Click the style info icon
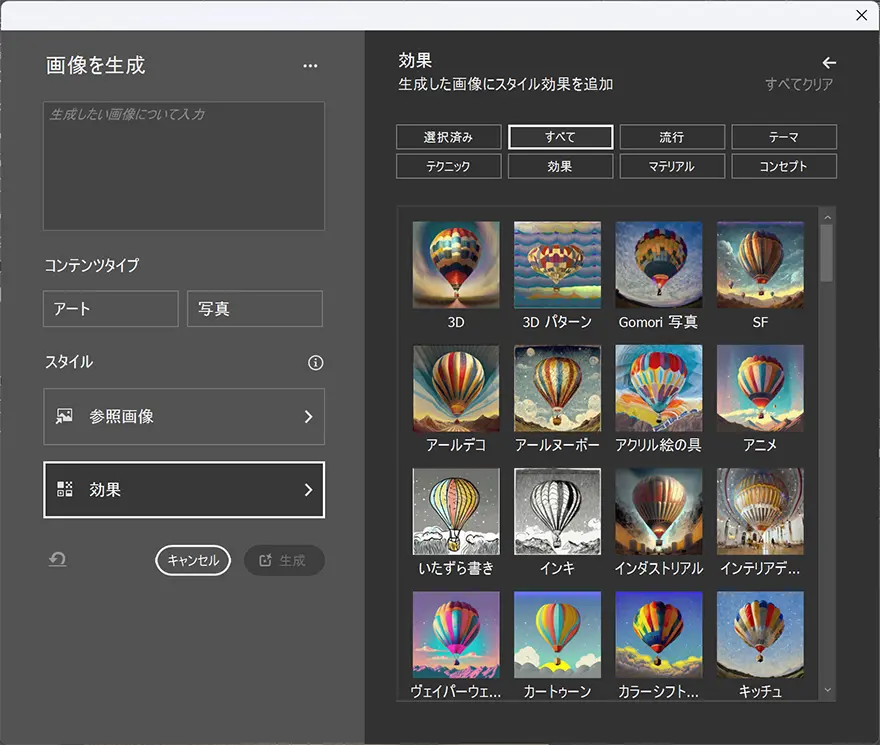This screenshot has height=745, width=880. [x=315, y=363]
